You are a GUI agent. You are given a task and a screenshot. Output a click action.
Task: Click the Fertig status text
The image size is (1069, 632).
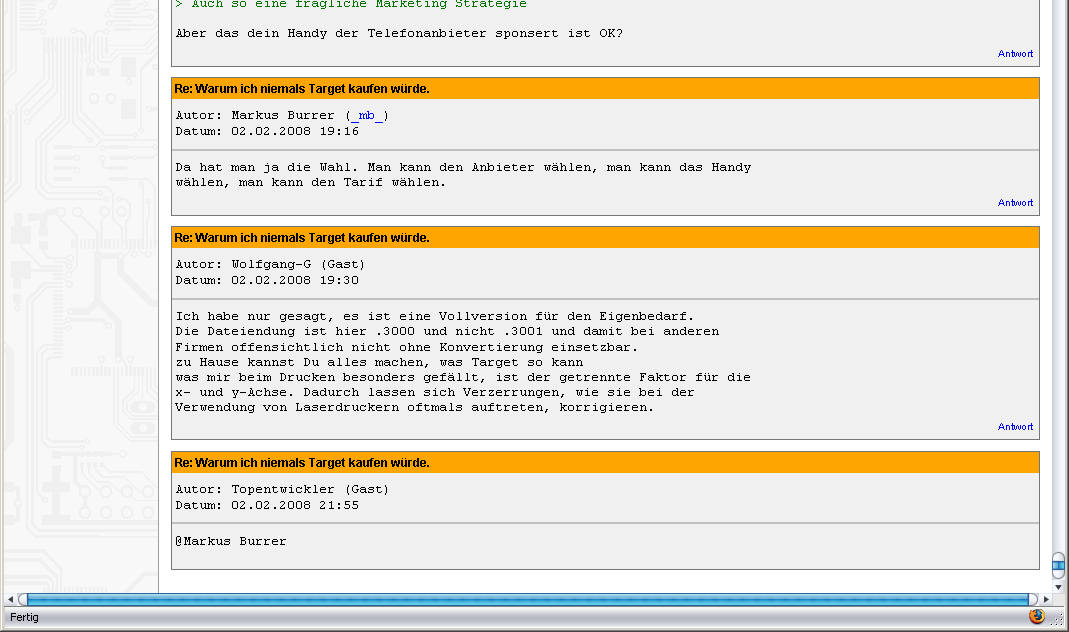pos(25,617)
